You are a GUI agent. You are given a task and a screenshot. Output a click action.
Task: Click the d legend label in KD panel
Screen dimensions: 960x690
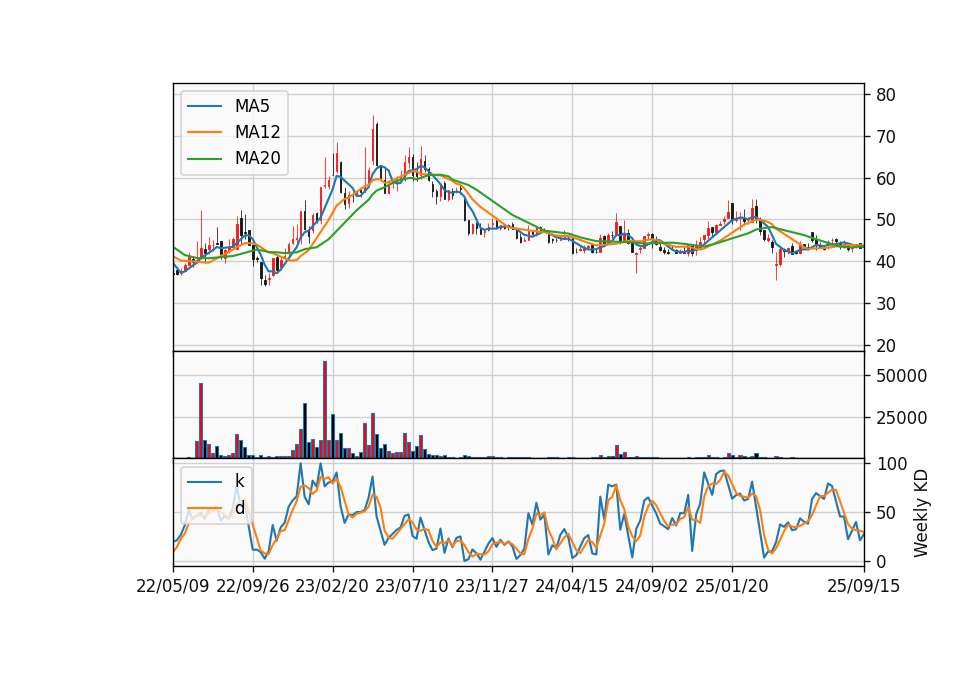(239, 508)
